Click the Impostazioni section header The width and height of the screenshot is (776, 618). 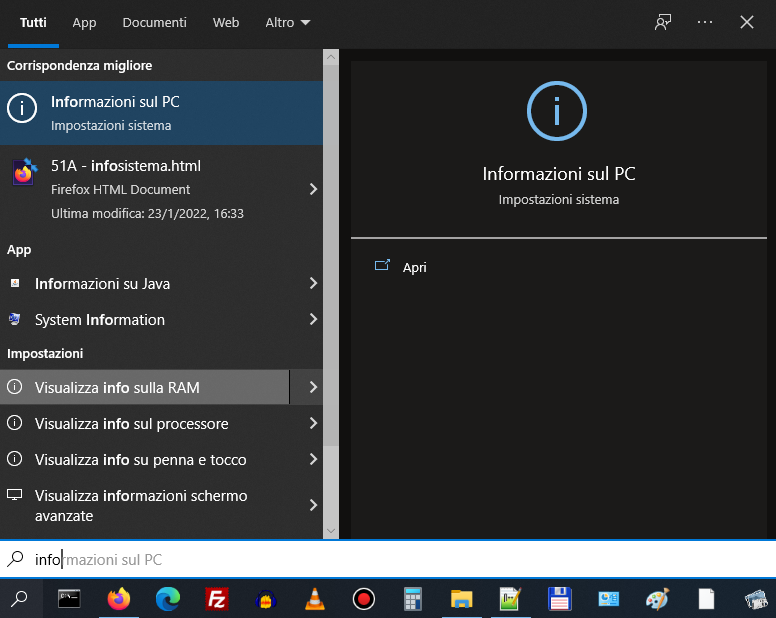[45, 353]
